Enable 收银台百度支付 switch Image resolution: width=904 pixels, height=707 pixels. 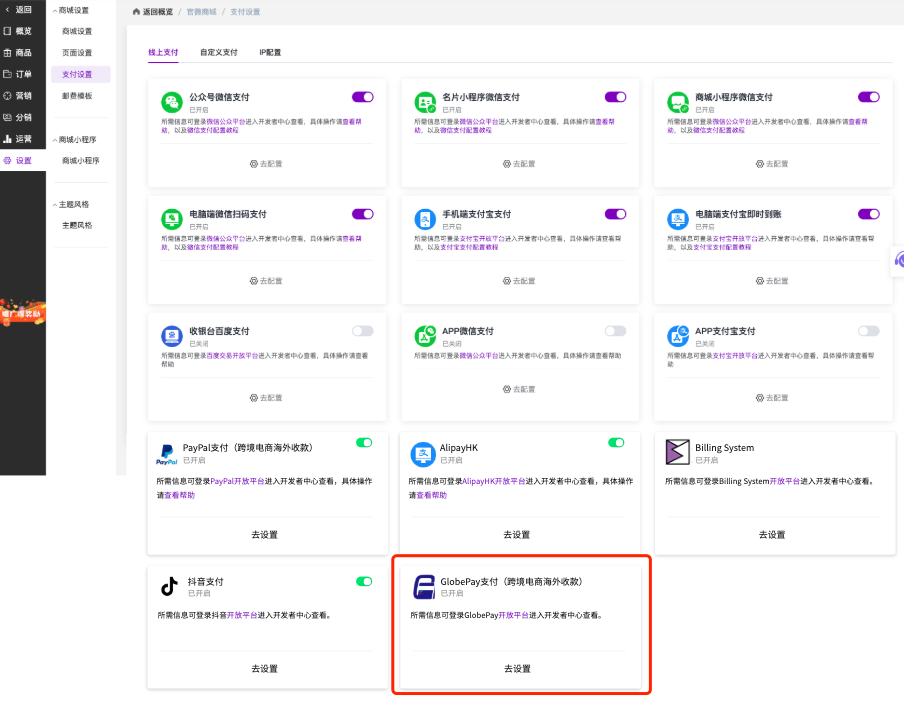point(363,331)
